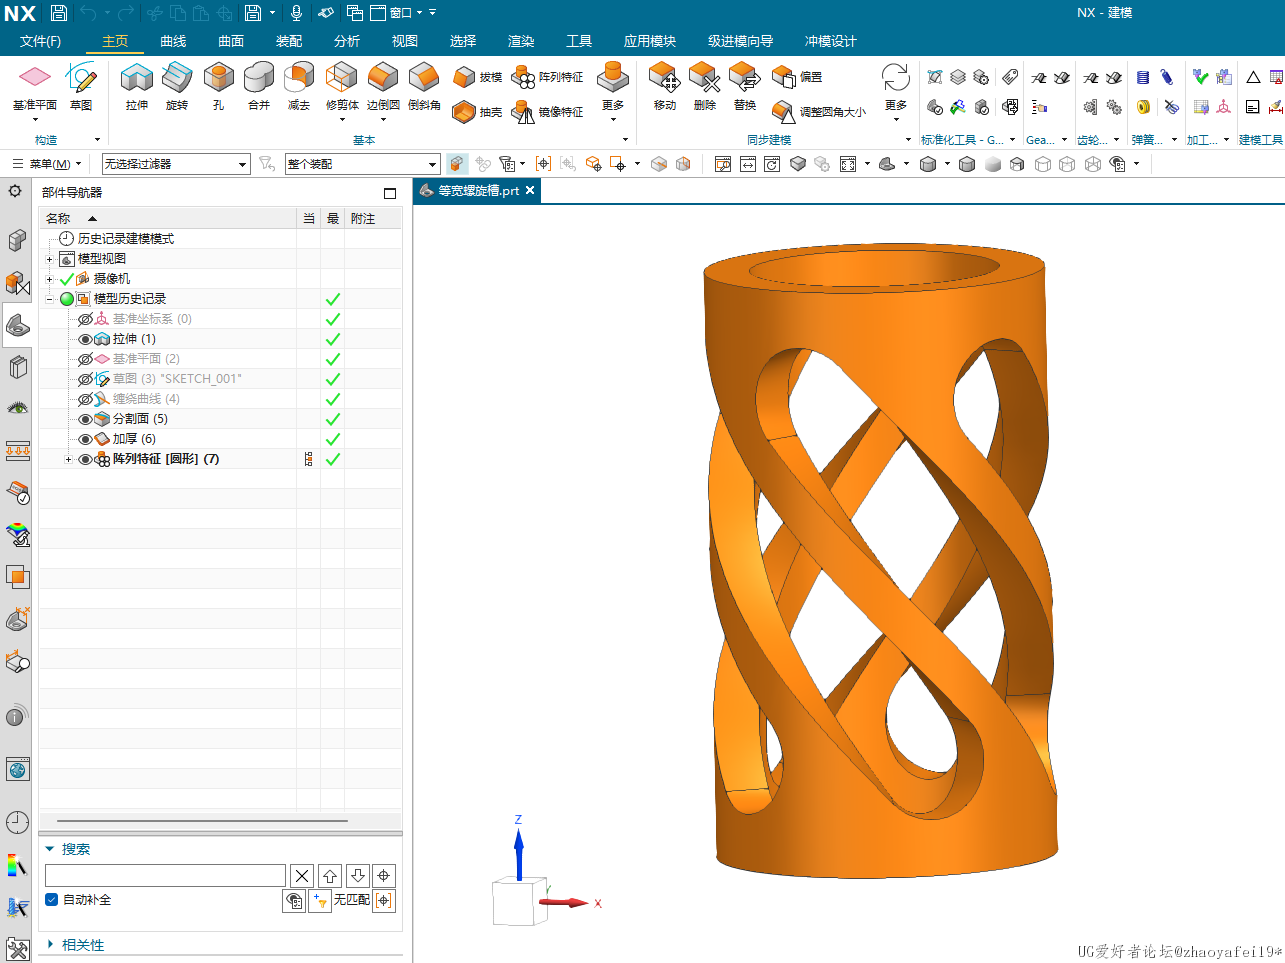Toggle visibility of 加厚 (6) feature
Image resolution: width=1285 pixels, height=963 pixels.
(85, 439)
